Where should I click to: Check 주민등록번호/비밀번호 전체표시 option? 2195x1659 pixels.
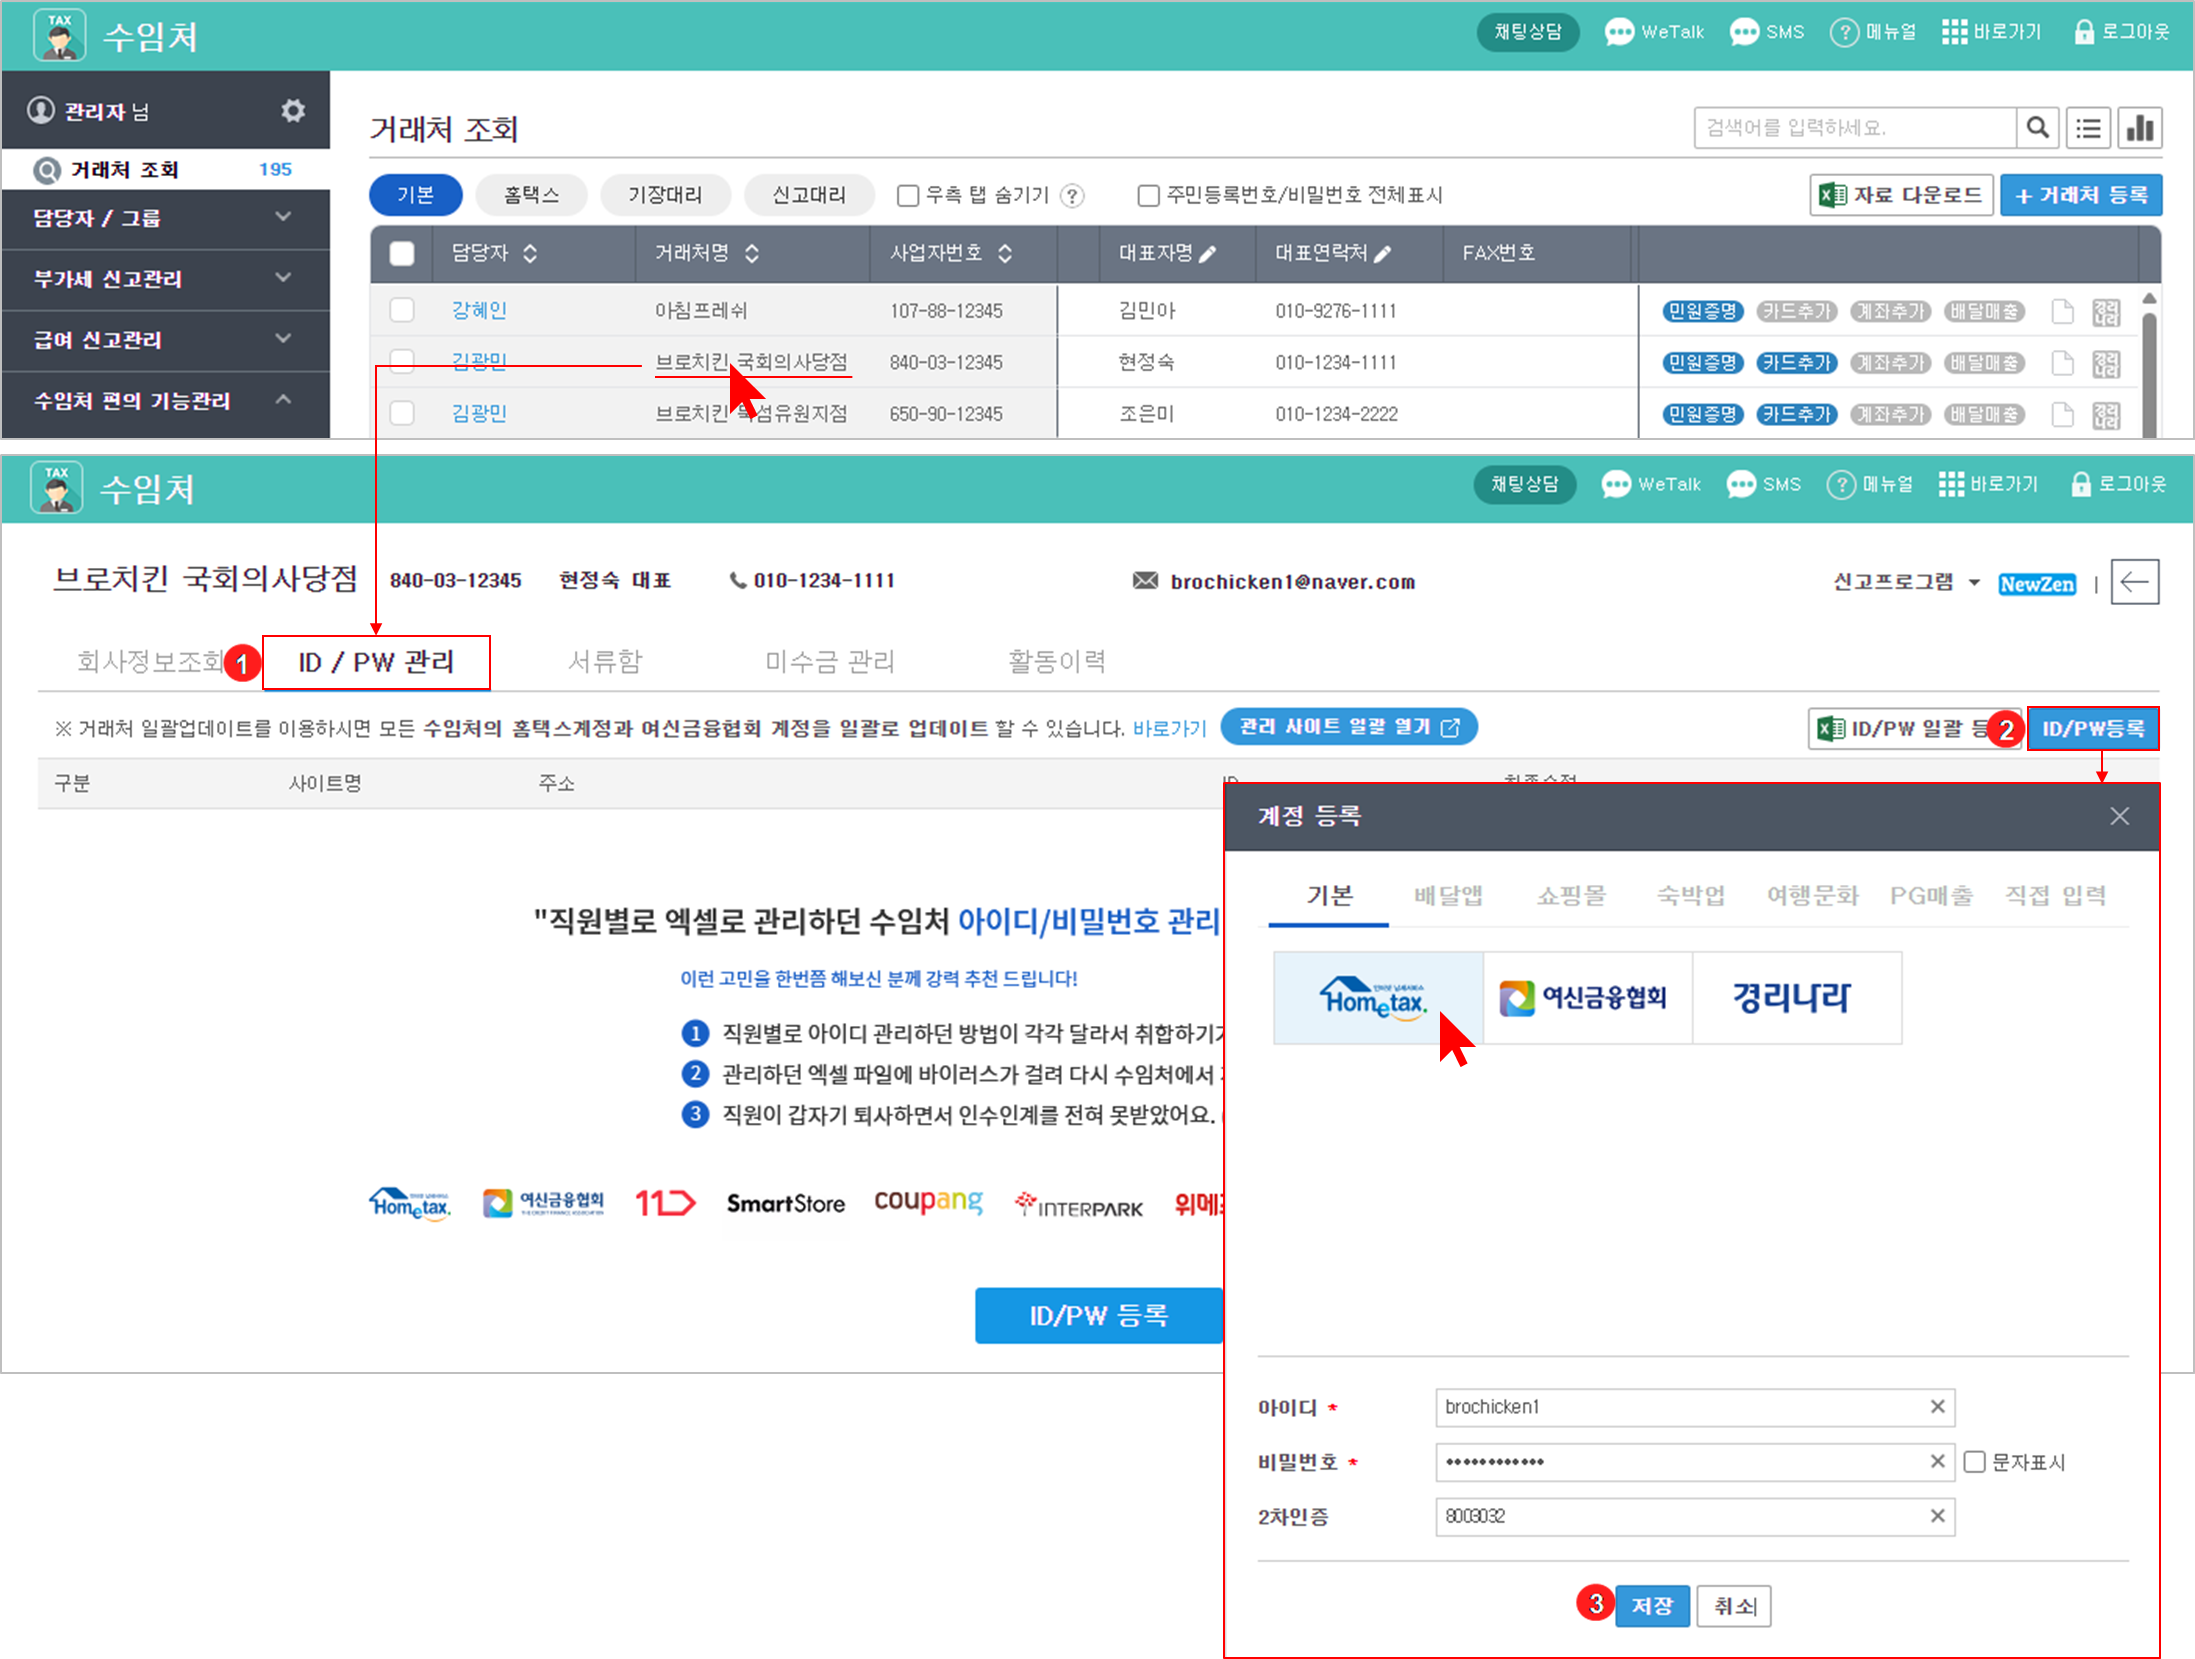[x=1149, y=196]
